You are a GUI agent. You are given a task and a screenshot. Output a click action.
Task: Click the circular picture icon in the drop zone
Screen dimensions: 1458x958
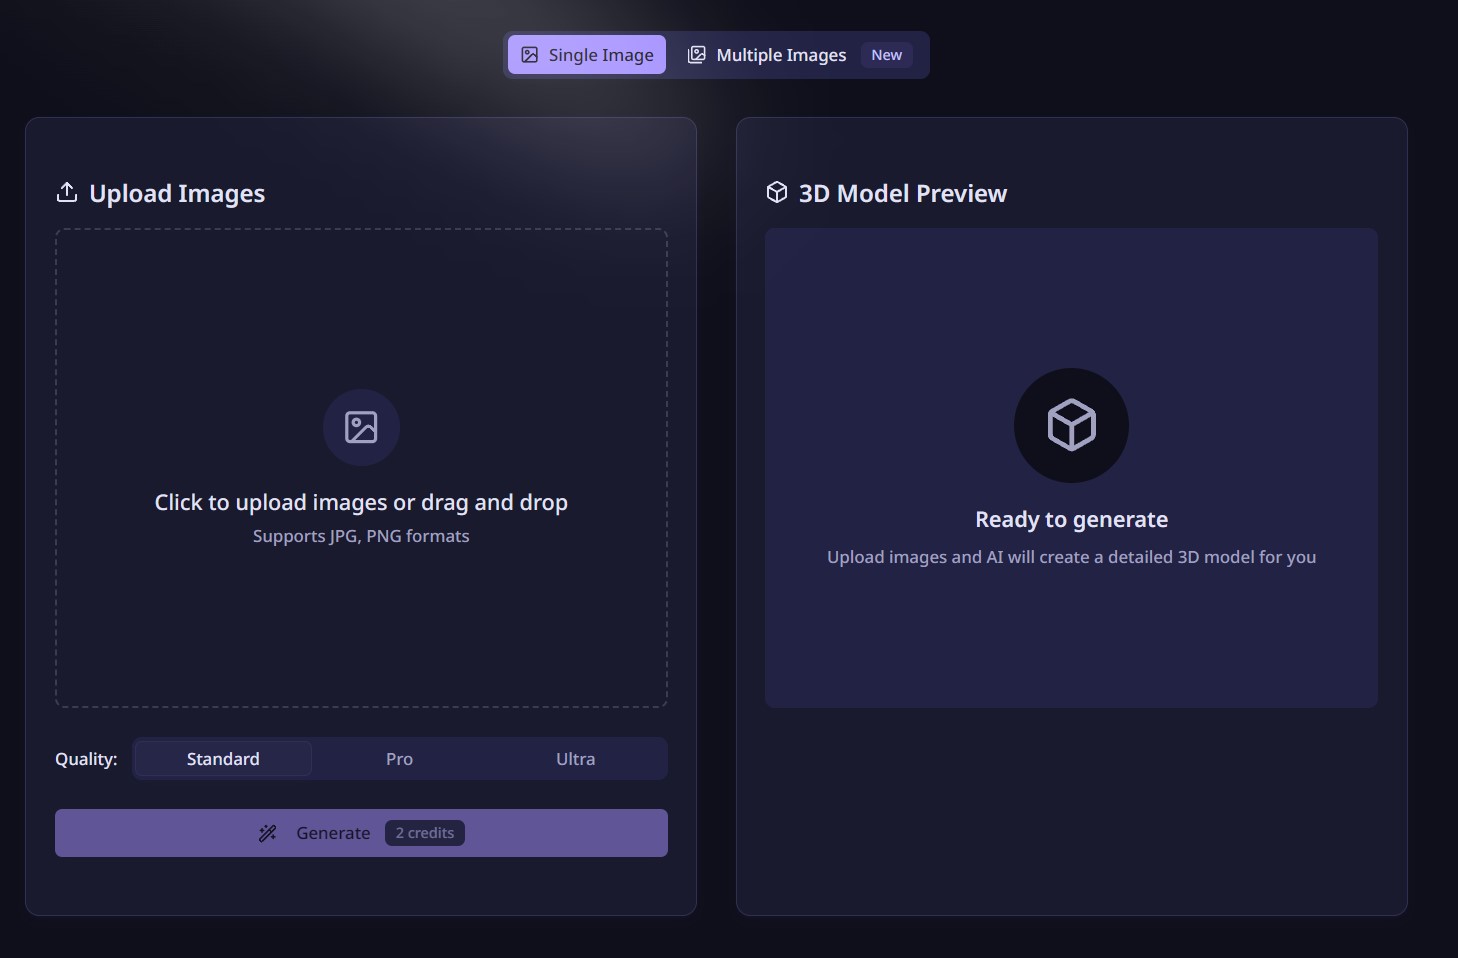(x=361, y=427)
